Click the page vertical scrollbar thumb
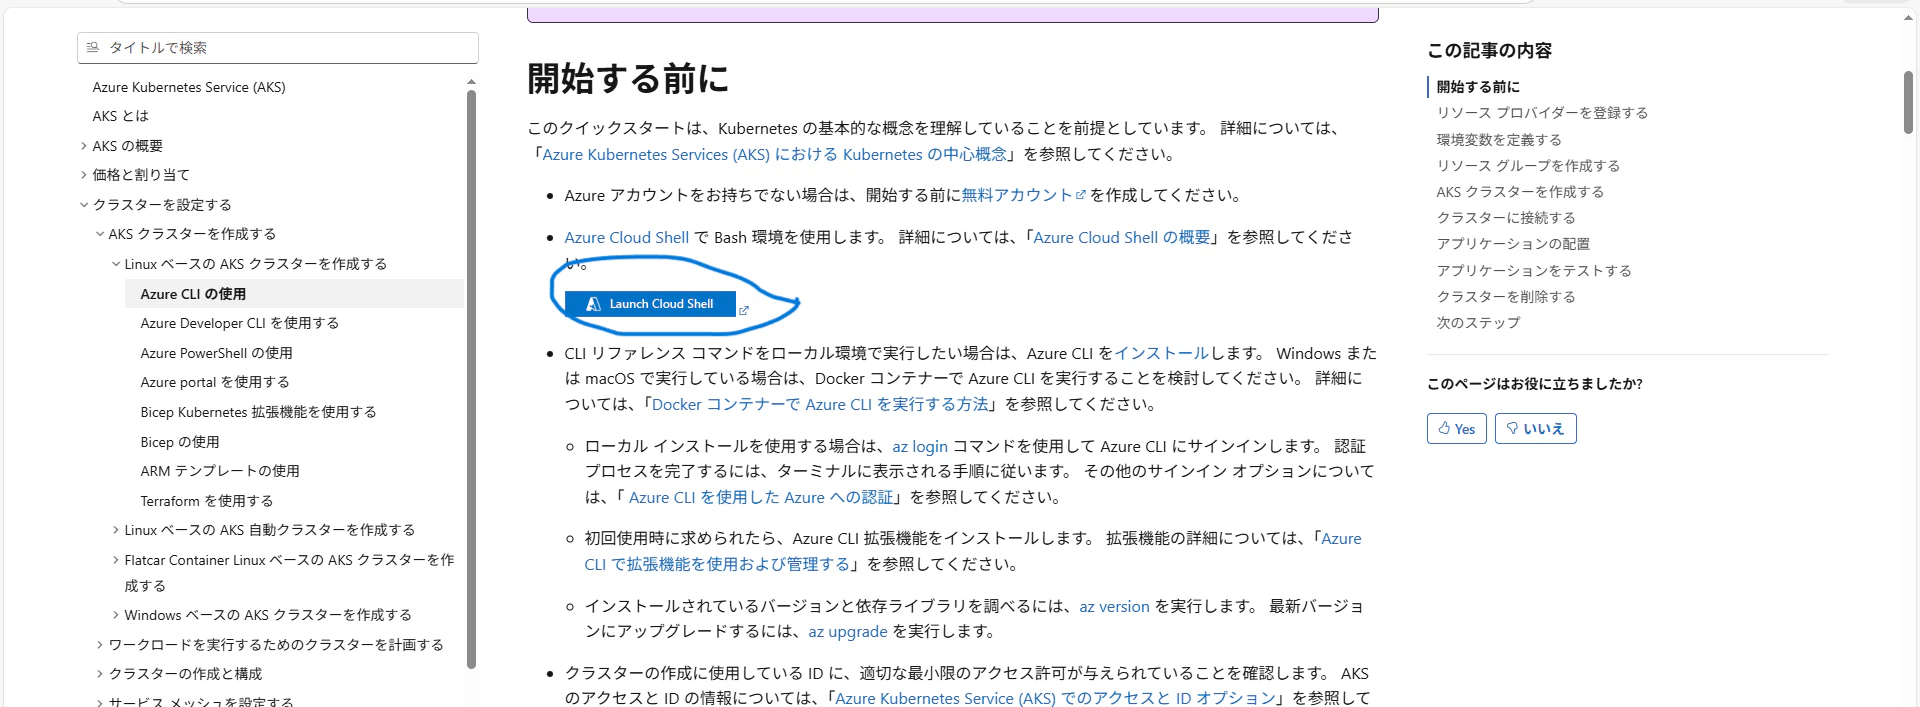This screenshot has width=1920, height=707. [1908, 103]
